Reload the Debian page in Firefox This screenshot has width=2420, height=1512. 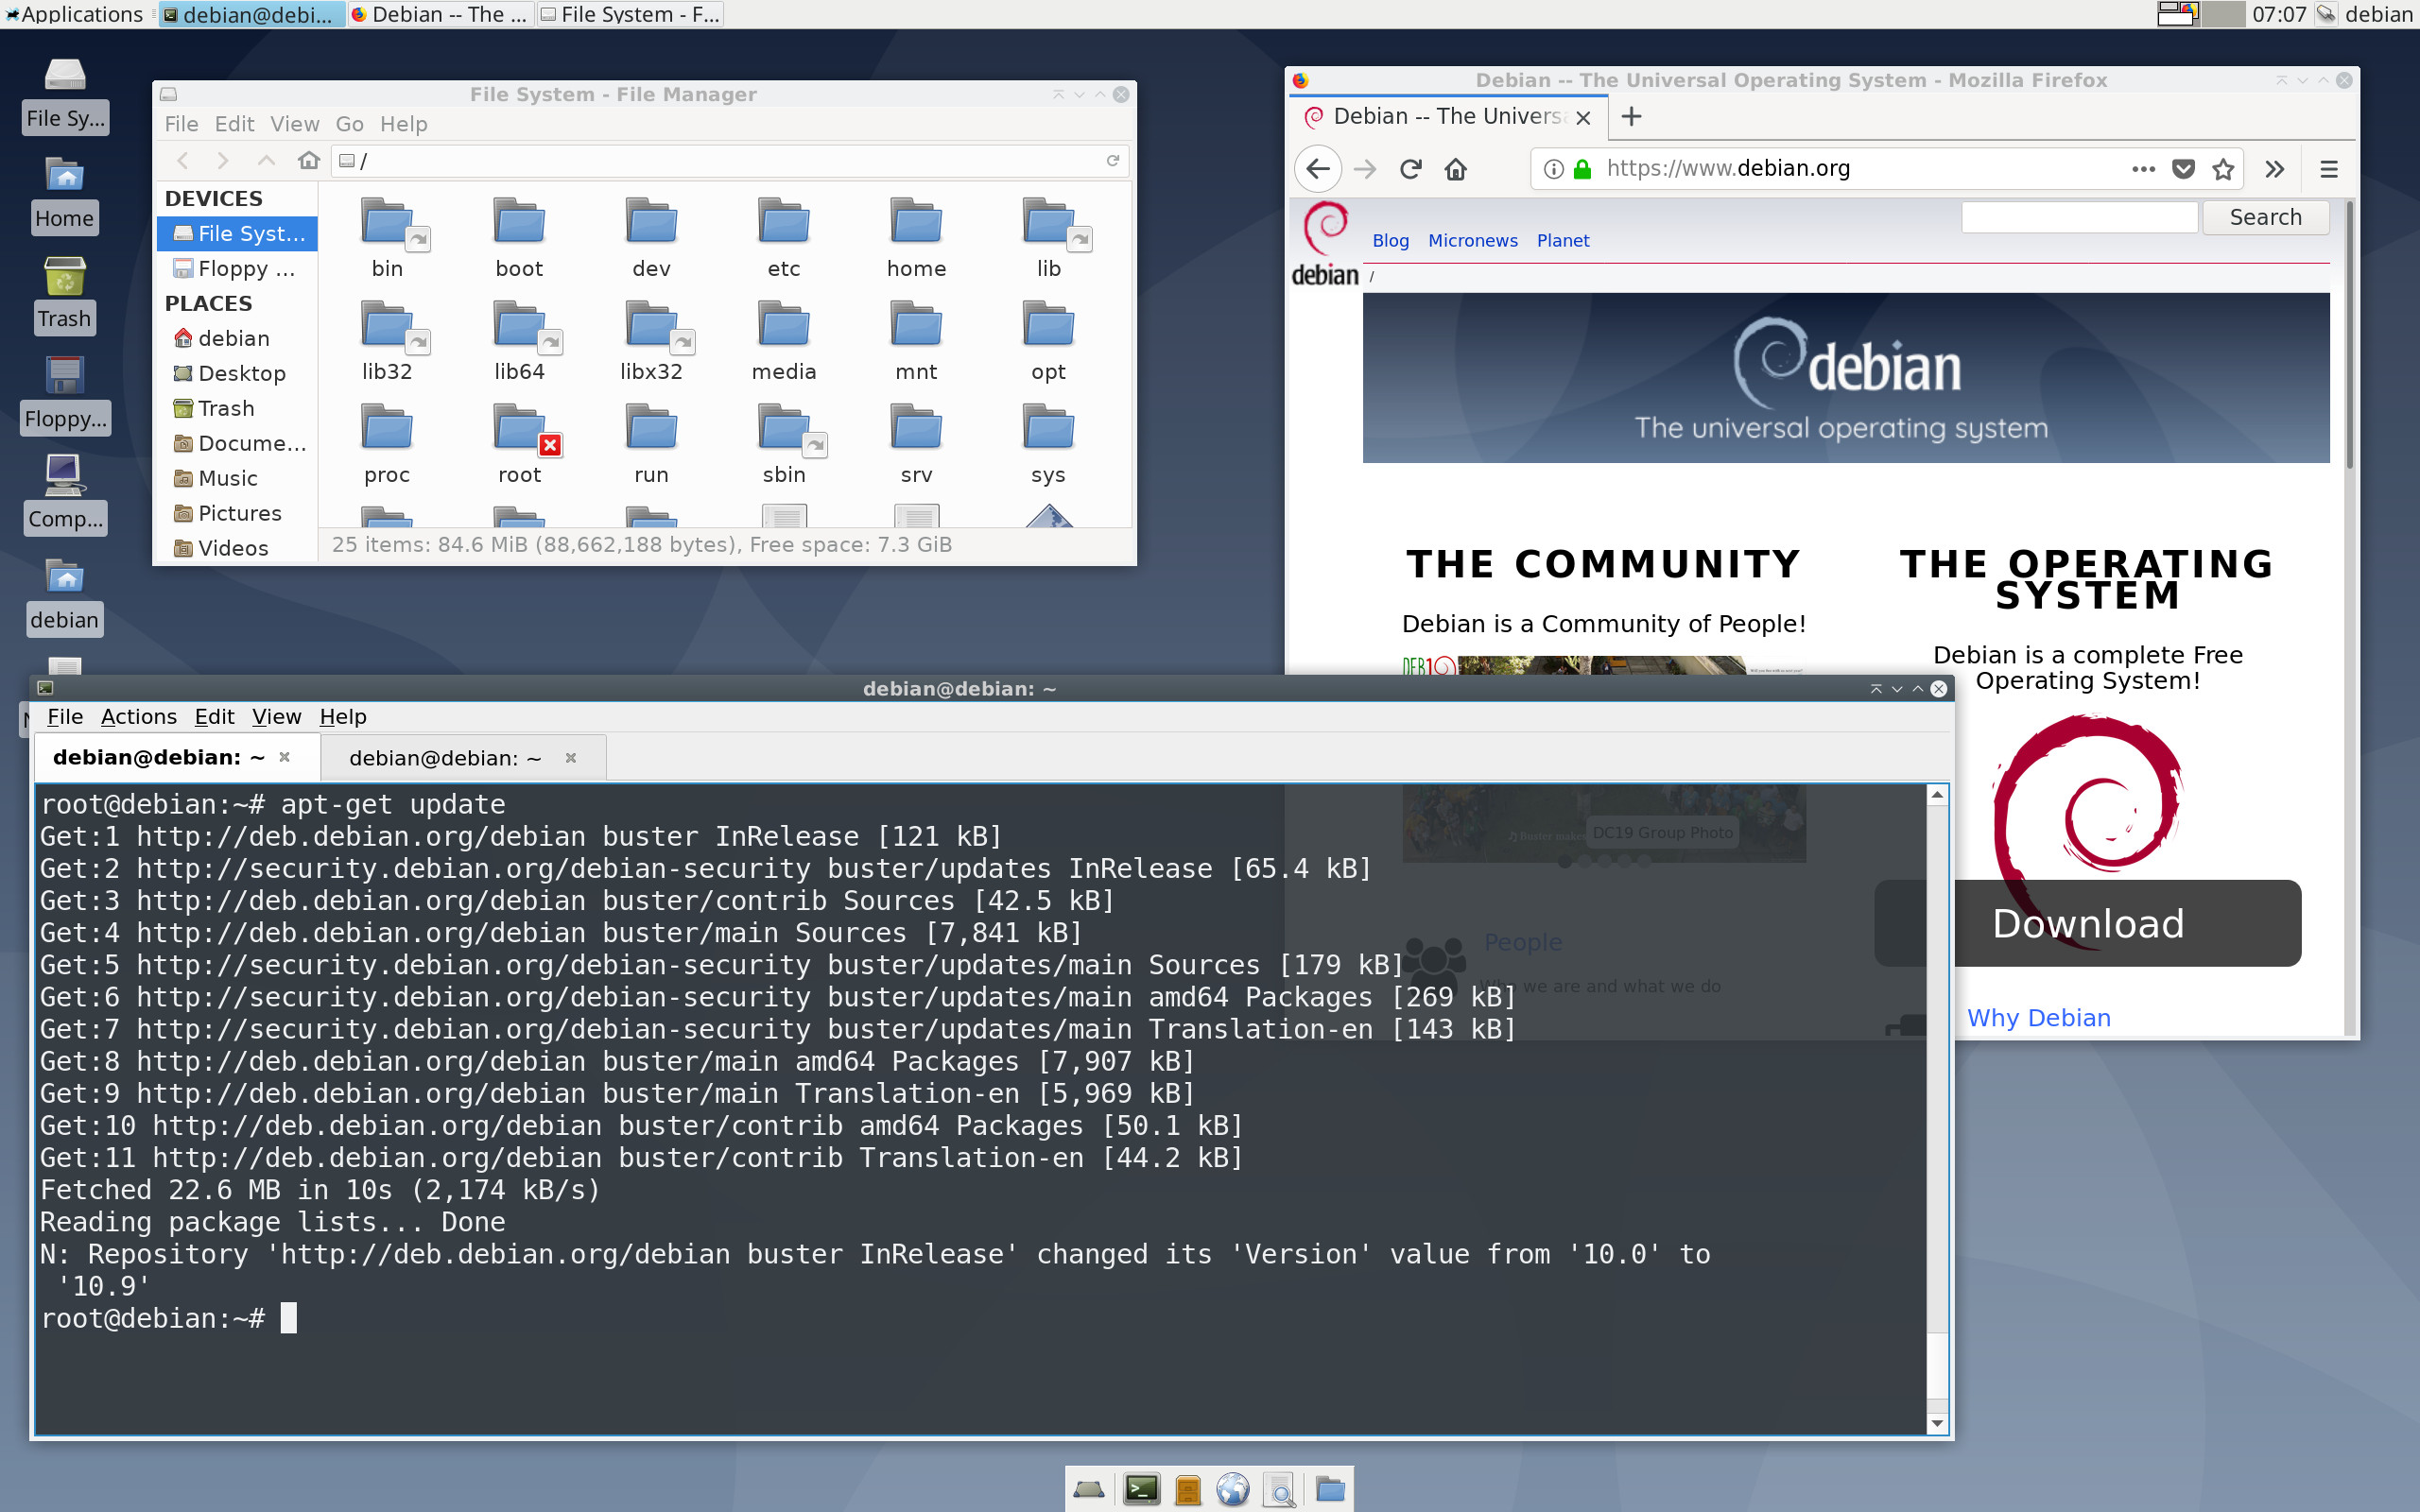1410,169
